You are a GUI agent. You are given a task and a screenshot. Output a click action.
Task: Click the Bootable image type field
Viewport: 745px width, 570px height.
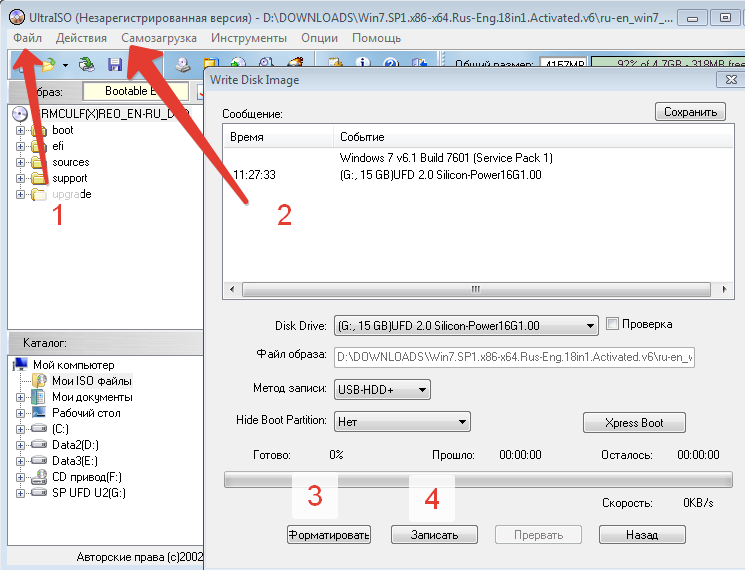tap(135, 91)
